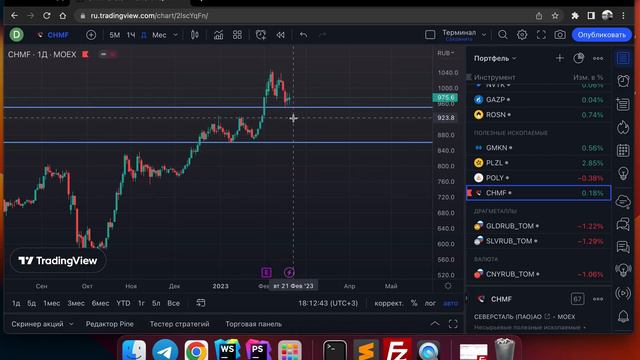Screen dimensions: 640x360
Task: Toggle the percent scale mode
Action: coord(414,303)
